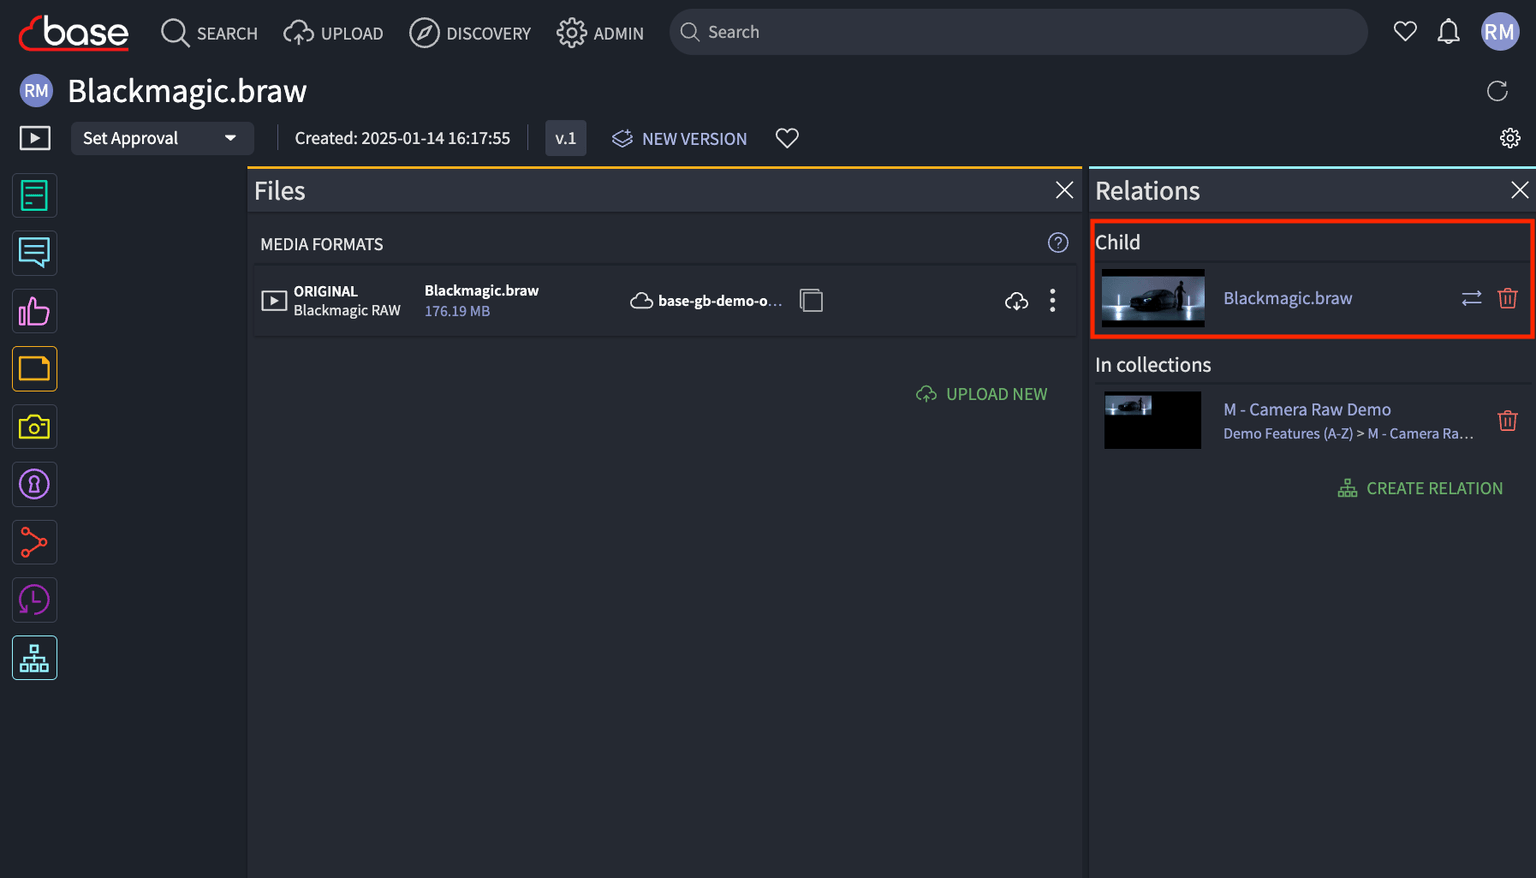The height and width of the screenshot is (878, 1536).
Task: Click the Blackmagic.braw file name in Files
Action: click(x=481, y=290)
